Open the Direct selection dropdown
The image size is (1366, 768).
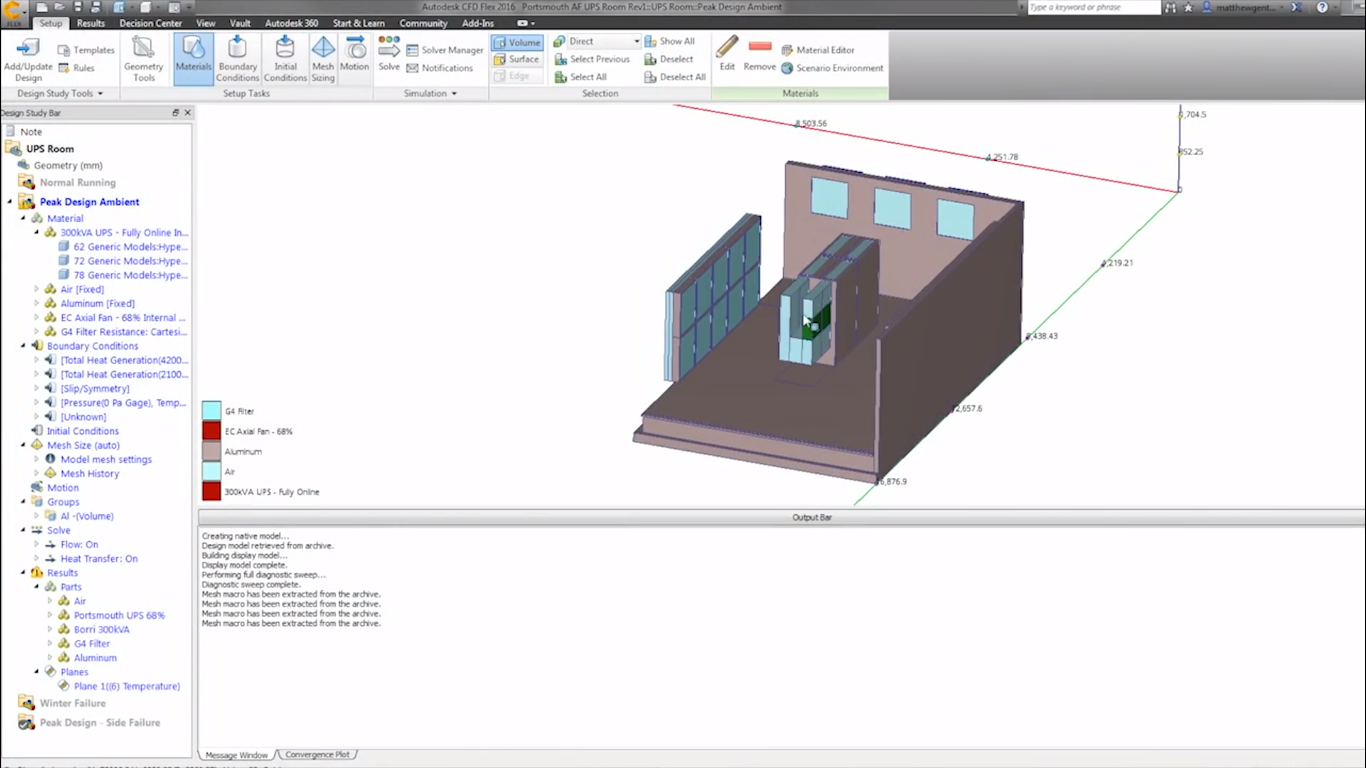click(596, 41)
